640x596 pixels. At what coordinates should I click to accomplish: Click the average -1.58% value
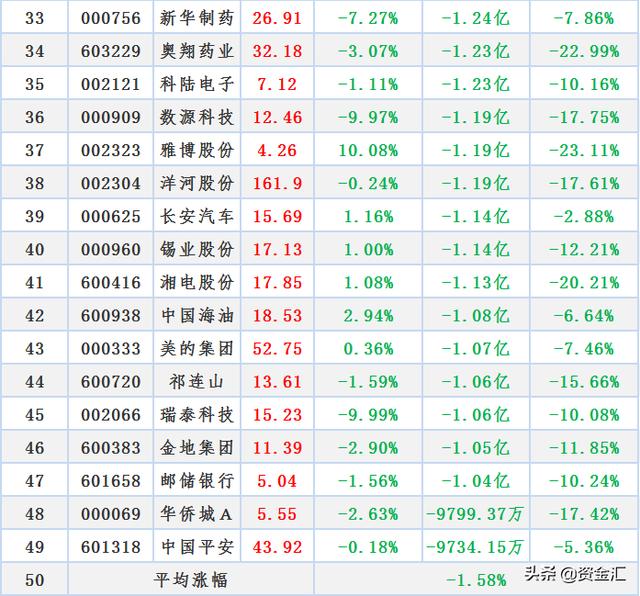[476, 580]
